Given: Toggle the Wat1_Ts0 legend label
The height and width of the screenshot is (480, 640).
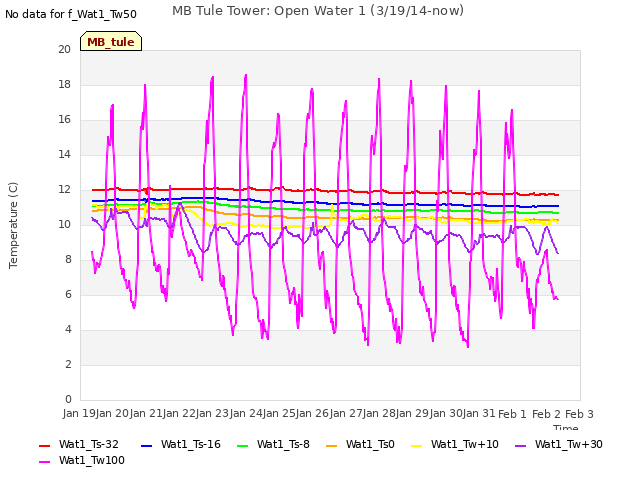Looking at the screenshot, I should (370, 444).
